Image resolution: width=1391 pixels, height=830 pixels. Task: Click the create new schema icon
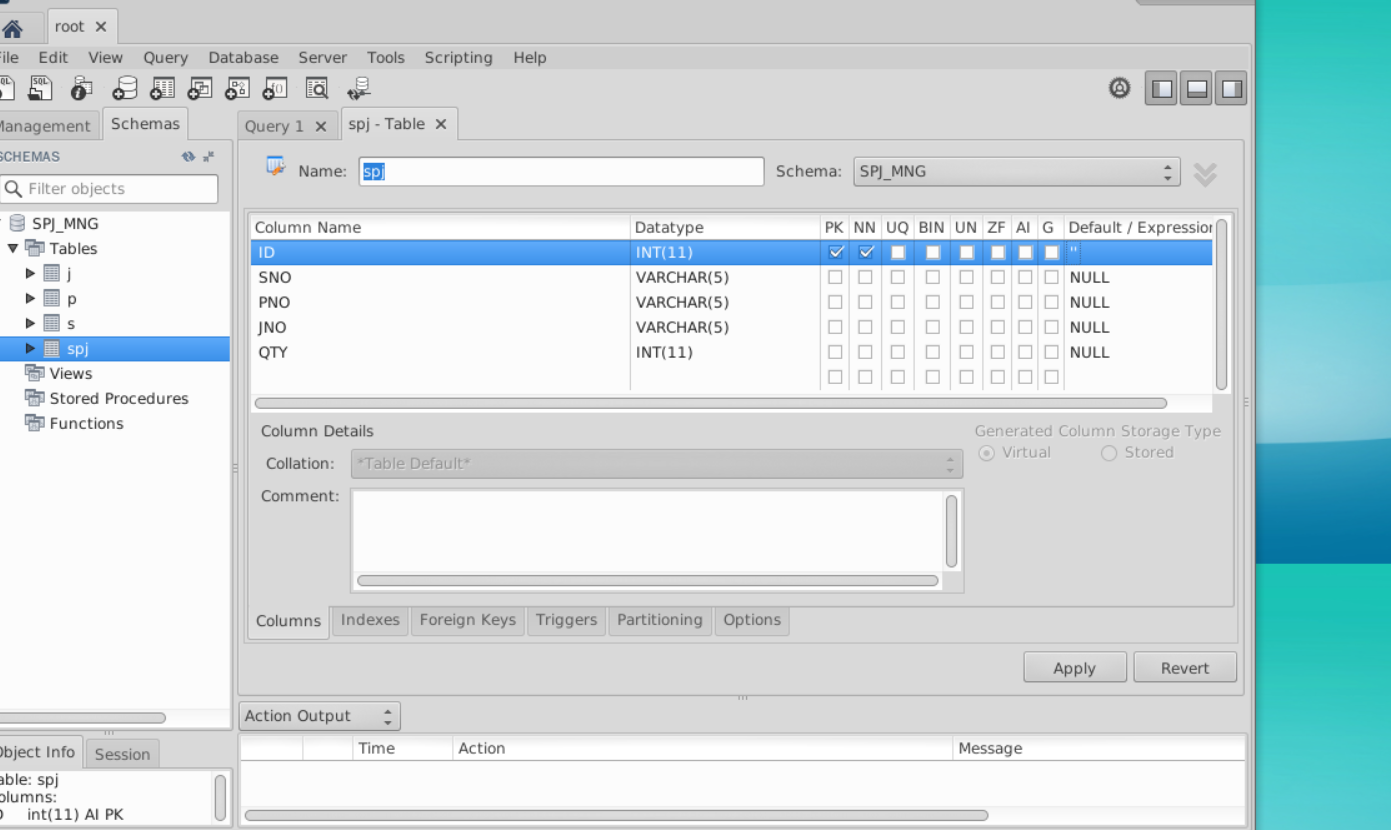tap(124, 89)
